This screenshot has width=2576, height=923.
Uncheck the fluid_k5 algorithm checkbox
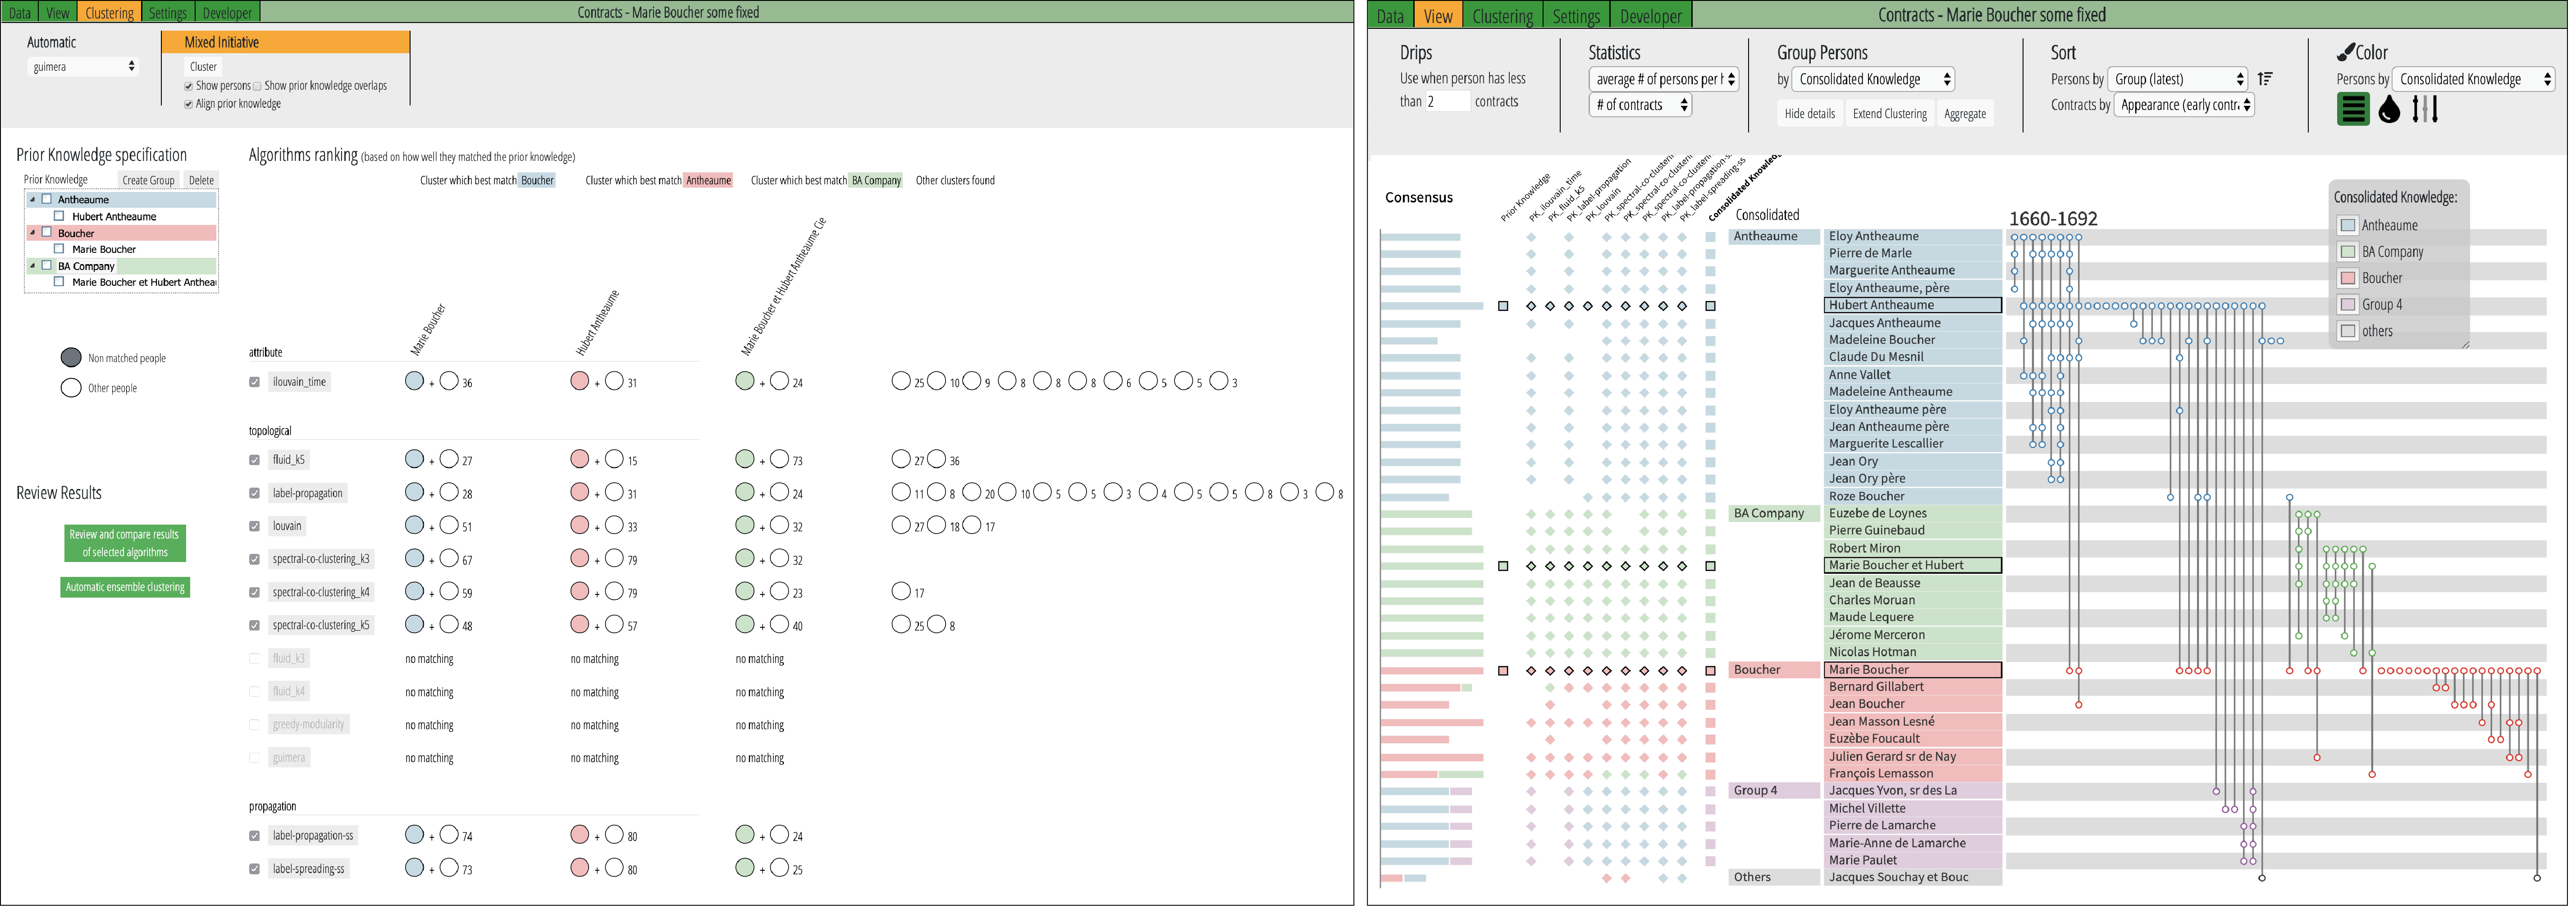(254, 460)
